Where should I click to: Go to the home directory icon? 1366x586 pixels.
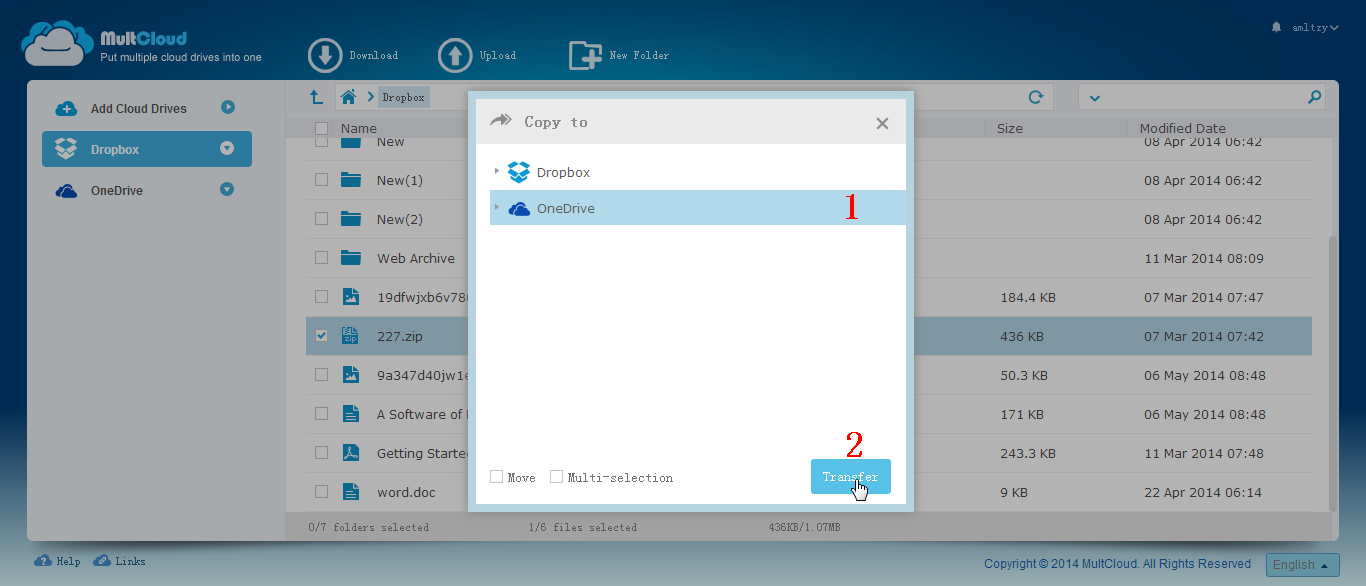point(348,97)
